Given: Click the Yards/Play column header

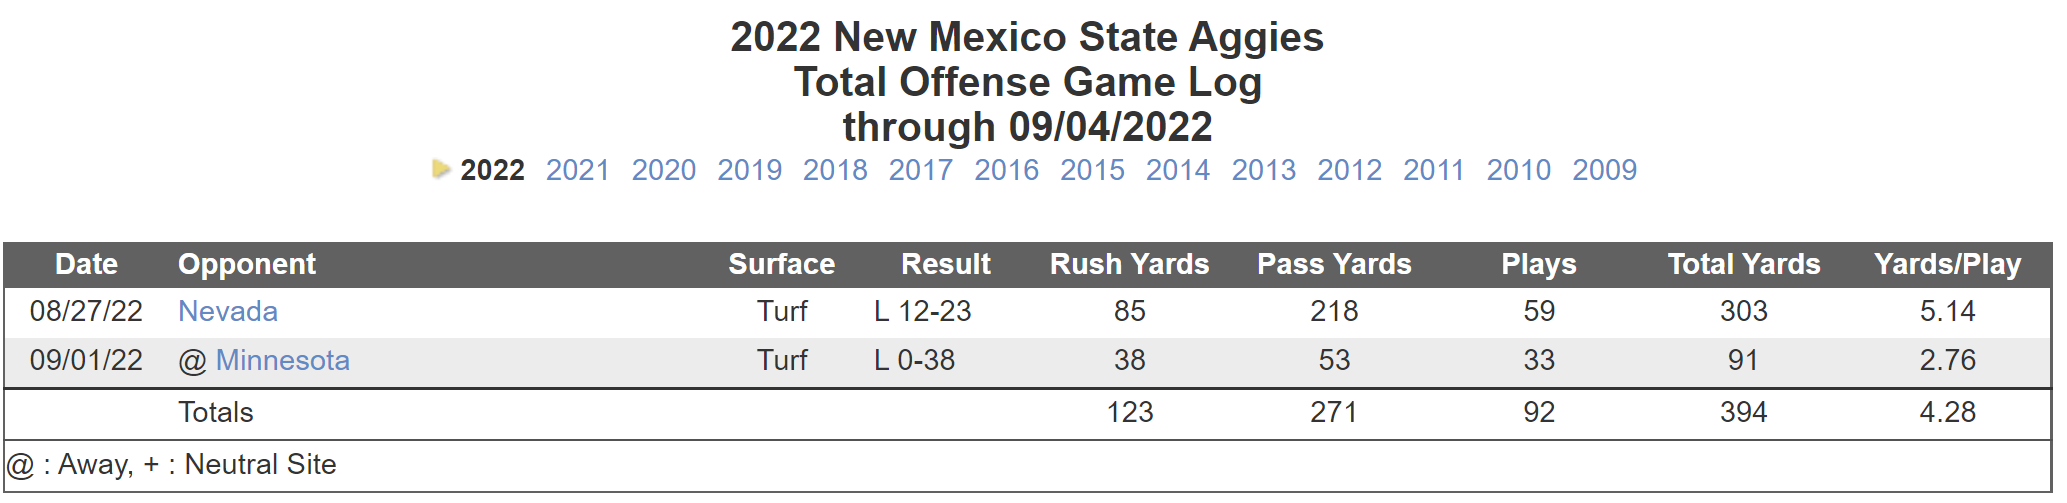Looking at the screenshot, I should pyautogui.click(x=1948, y=264).
